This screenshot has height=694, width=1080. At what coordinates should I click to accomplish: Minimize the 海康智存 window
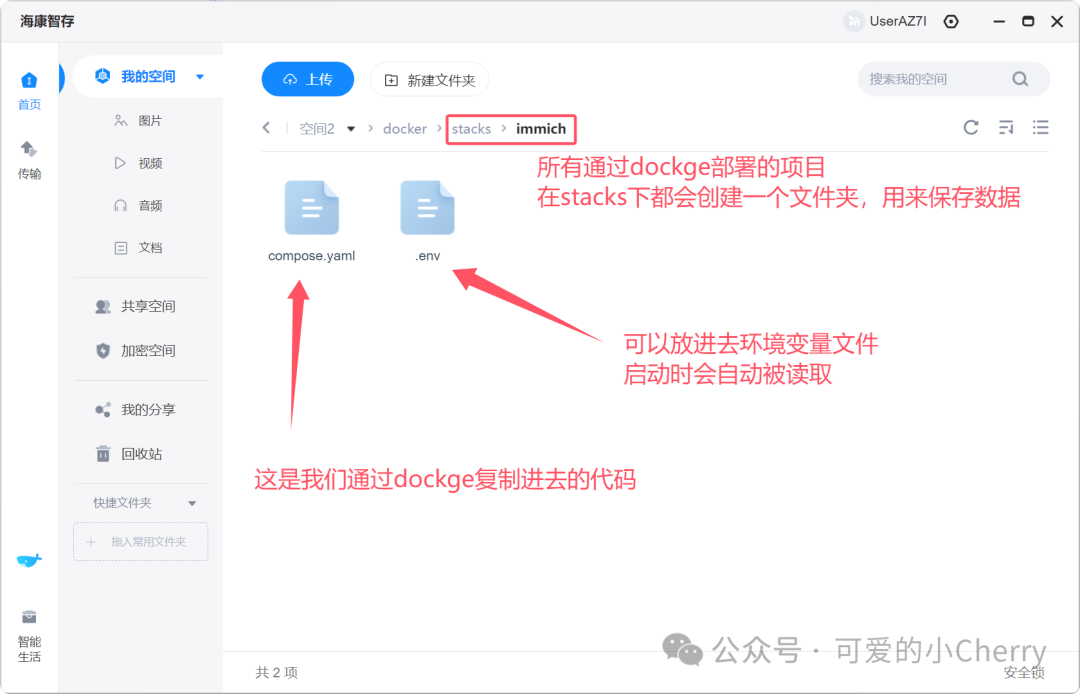999,21
